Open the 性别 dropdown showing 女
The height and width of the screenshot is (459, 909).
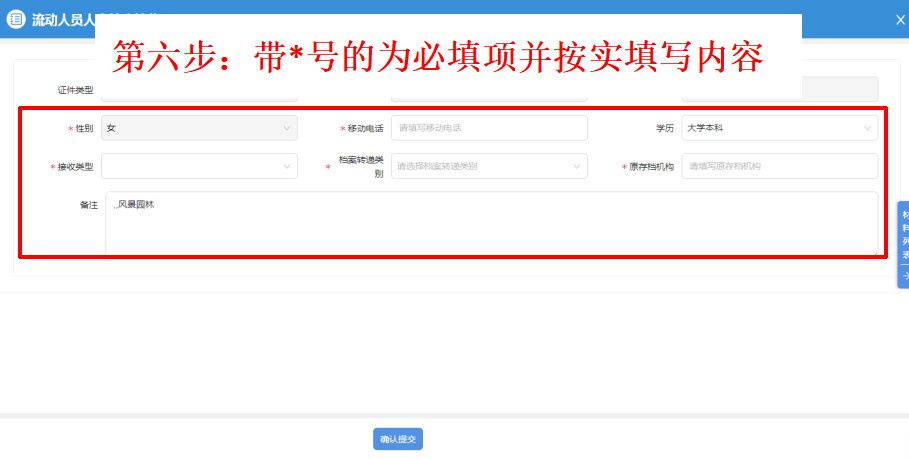199,128
